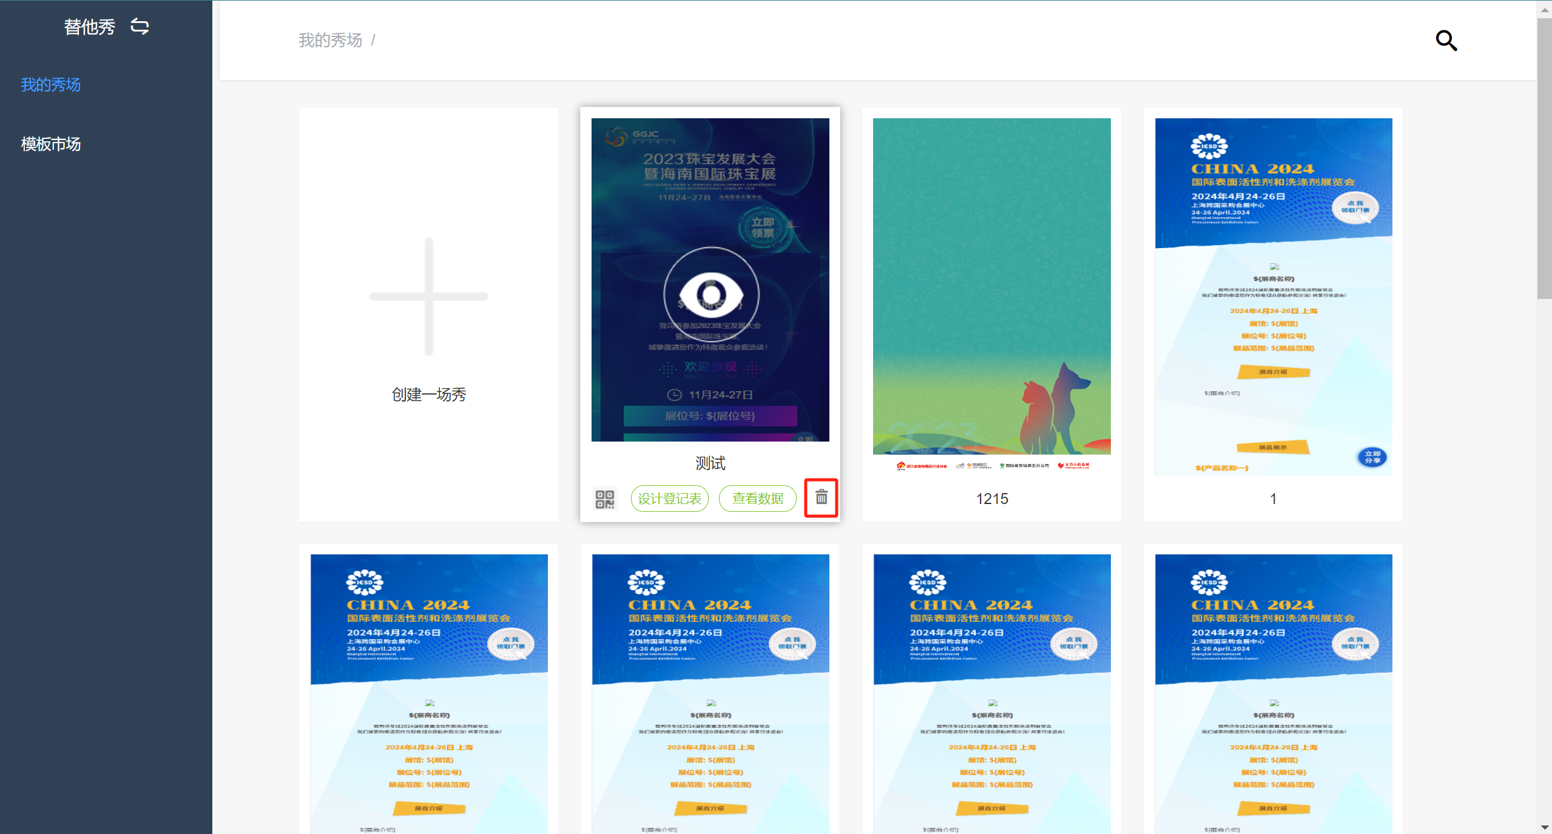This screenshot has width=1552, height=834.
Task: Click the large plus create icon
Action: coord(429,296)
